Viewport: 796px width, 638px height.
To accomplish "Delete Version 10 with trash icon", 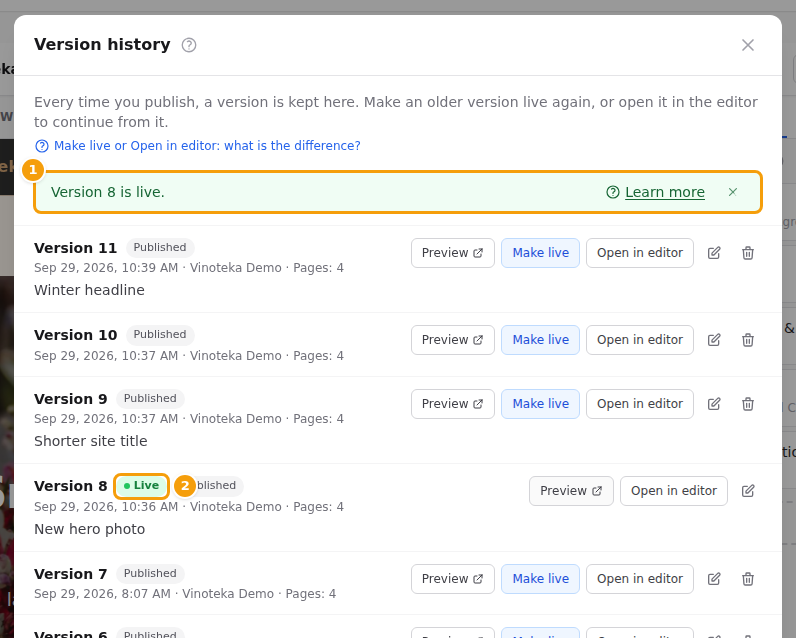I will 747,340.
